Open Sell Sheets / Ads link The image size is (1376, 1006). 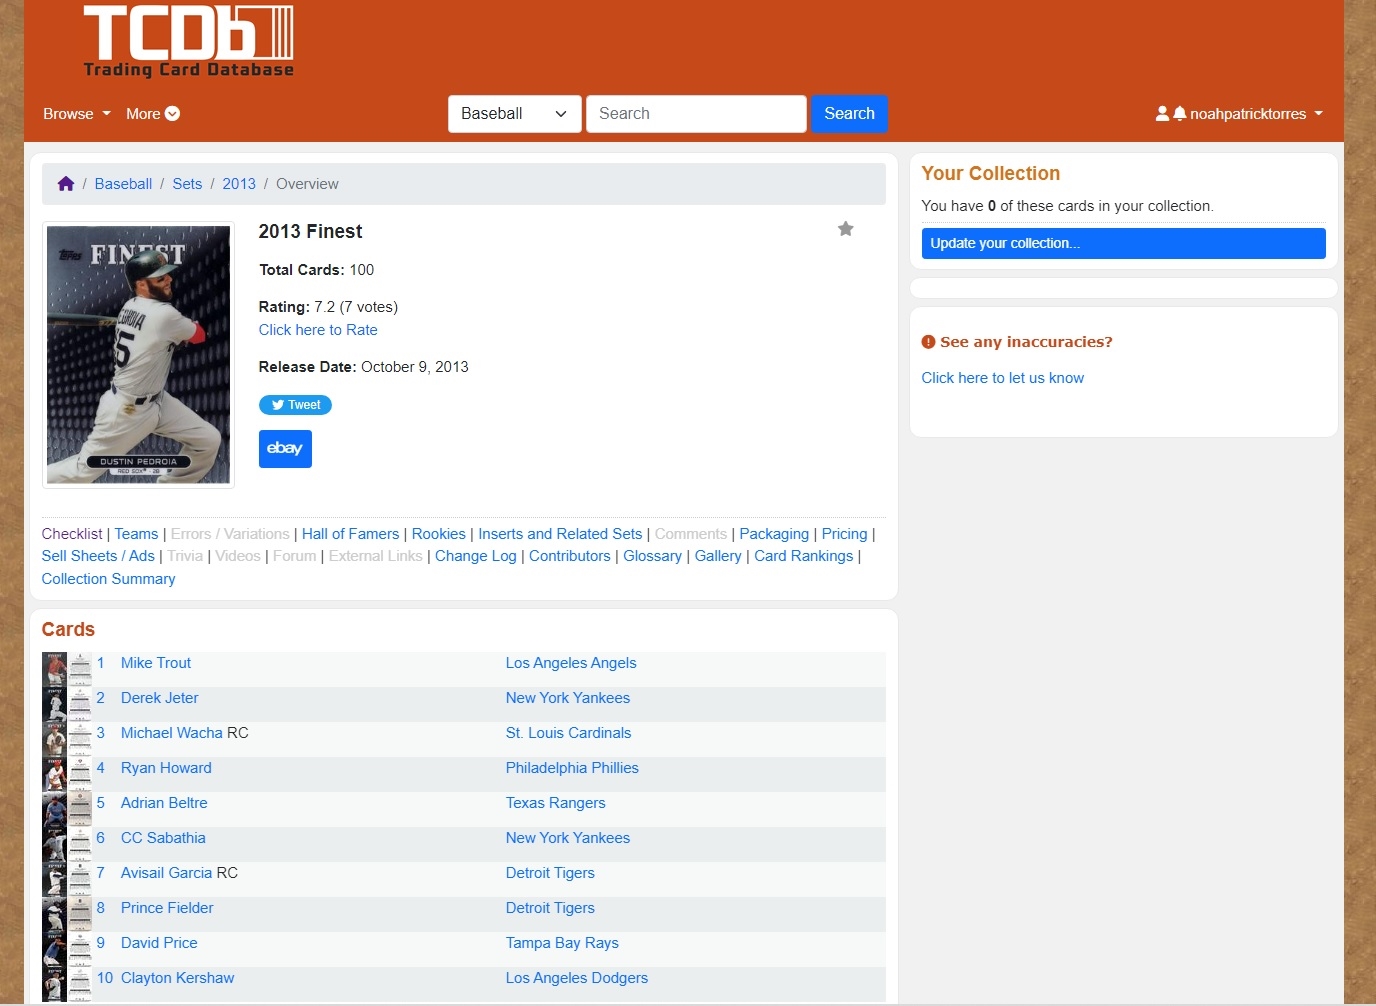pos(98,556)
